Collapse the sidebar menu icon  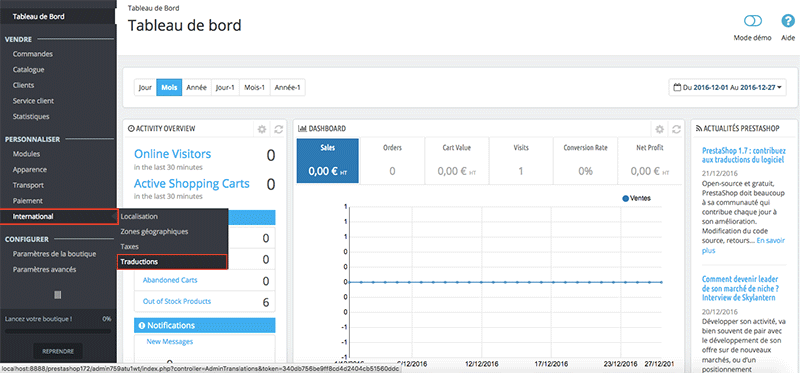[x=58, y=294]
